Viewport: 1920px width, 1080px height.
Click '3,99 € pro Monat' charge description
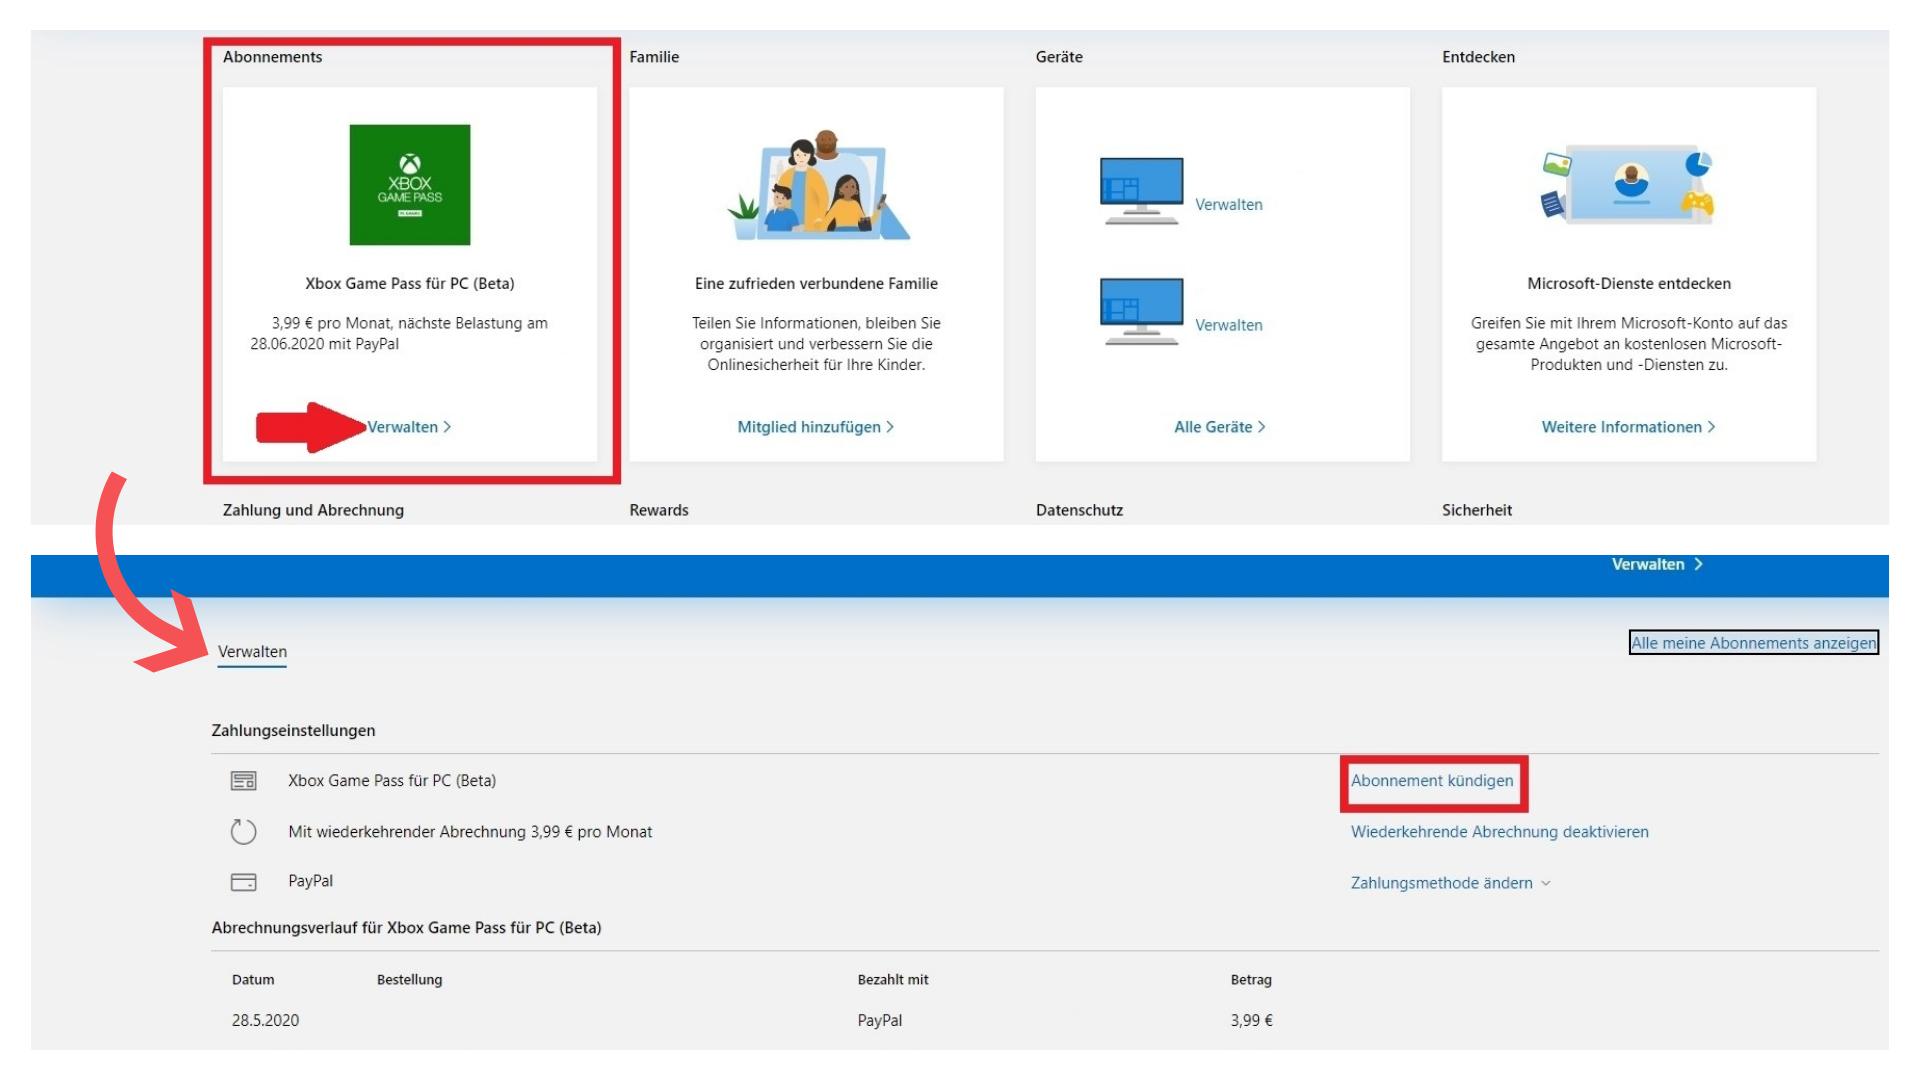tap(399, 334)
